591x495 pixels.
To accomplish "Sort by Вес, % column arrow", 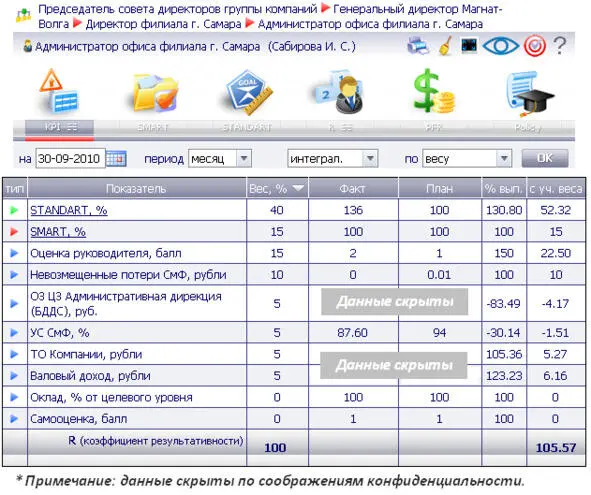I will click(x=298, y=188).
